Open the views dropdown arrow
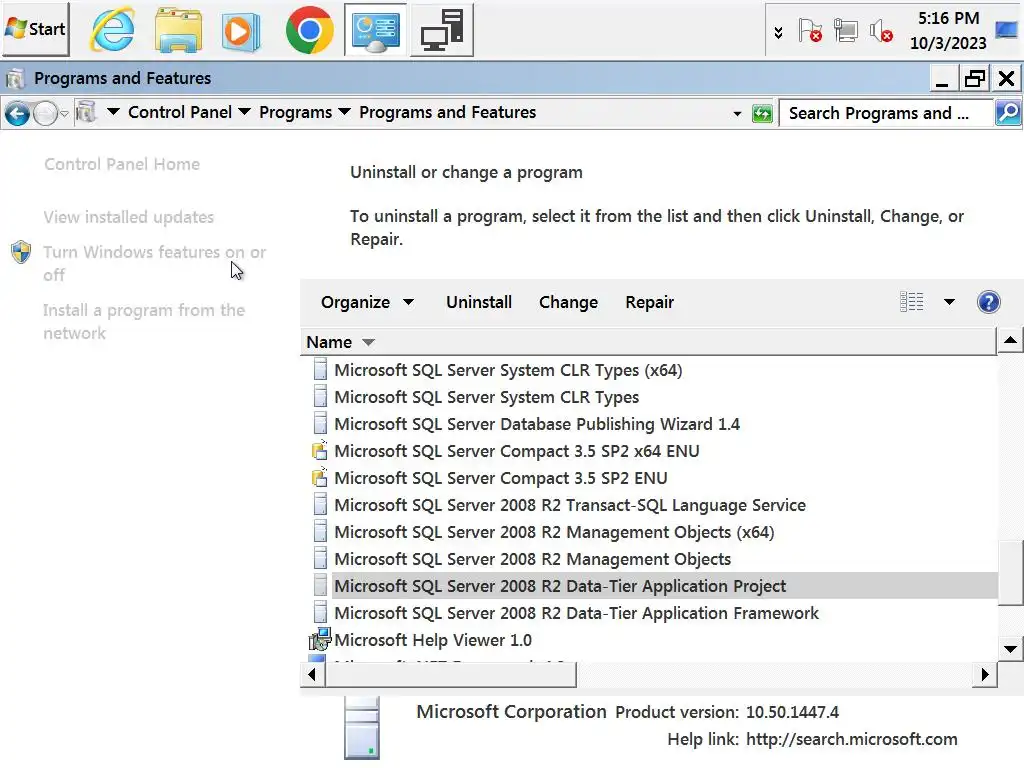 tap(949, 302)
